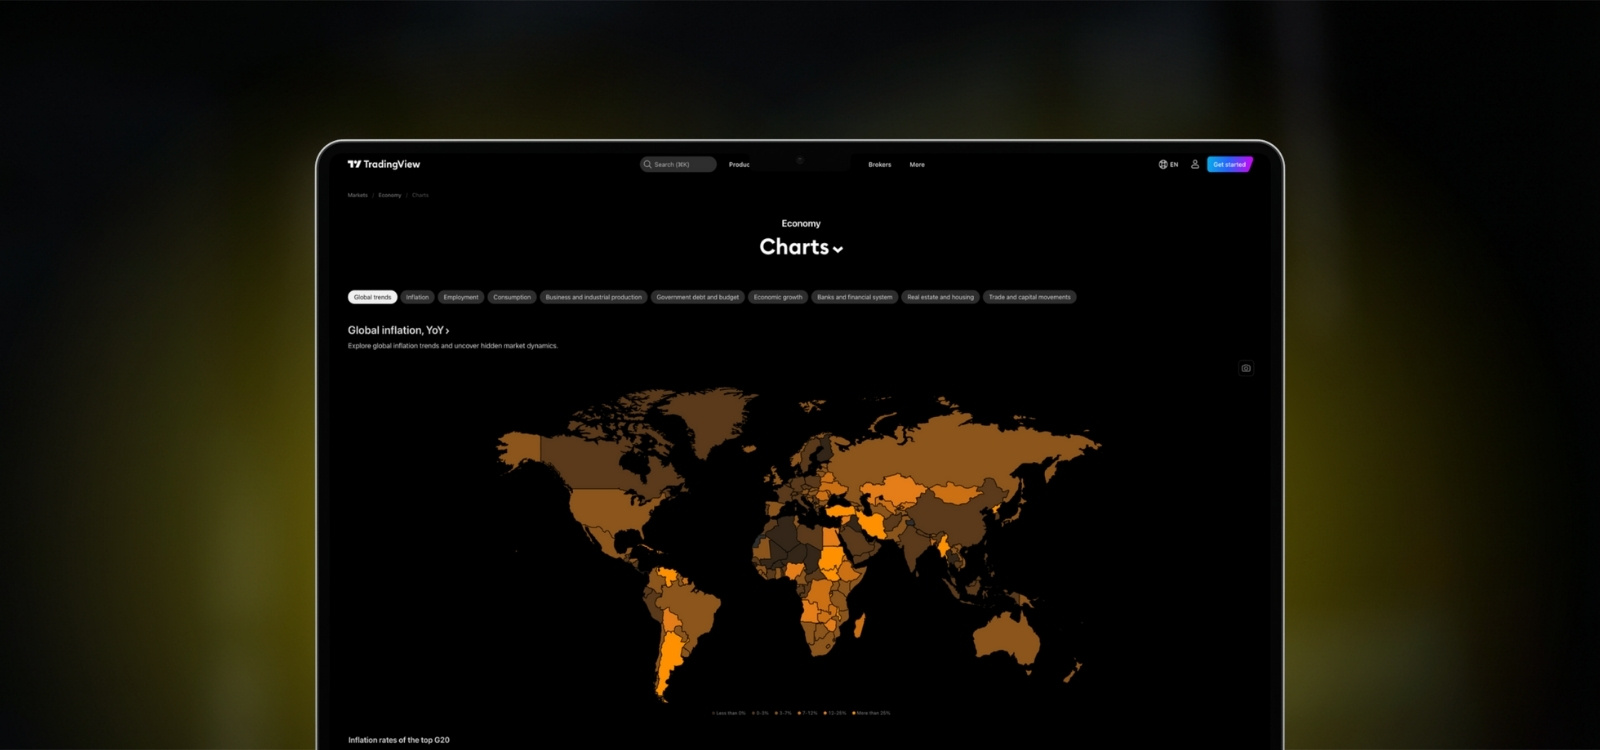Take a snapshot with the camera icon
This screenshot has height=750, width=1600.
(x=1246, y=368)
